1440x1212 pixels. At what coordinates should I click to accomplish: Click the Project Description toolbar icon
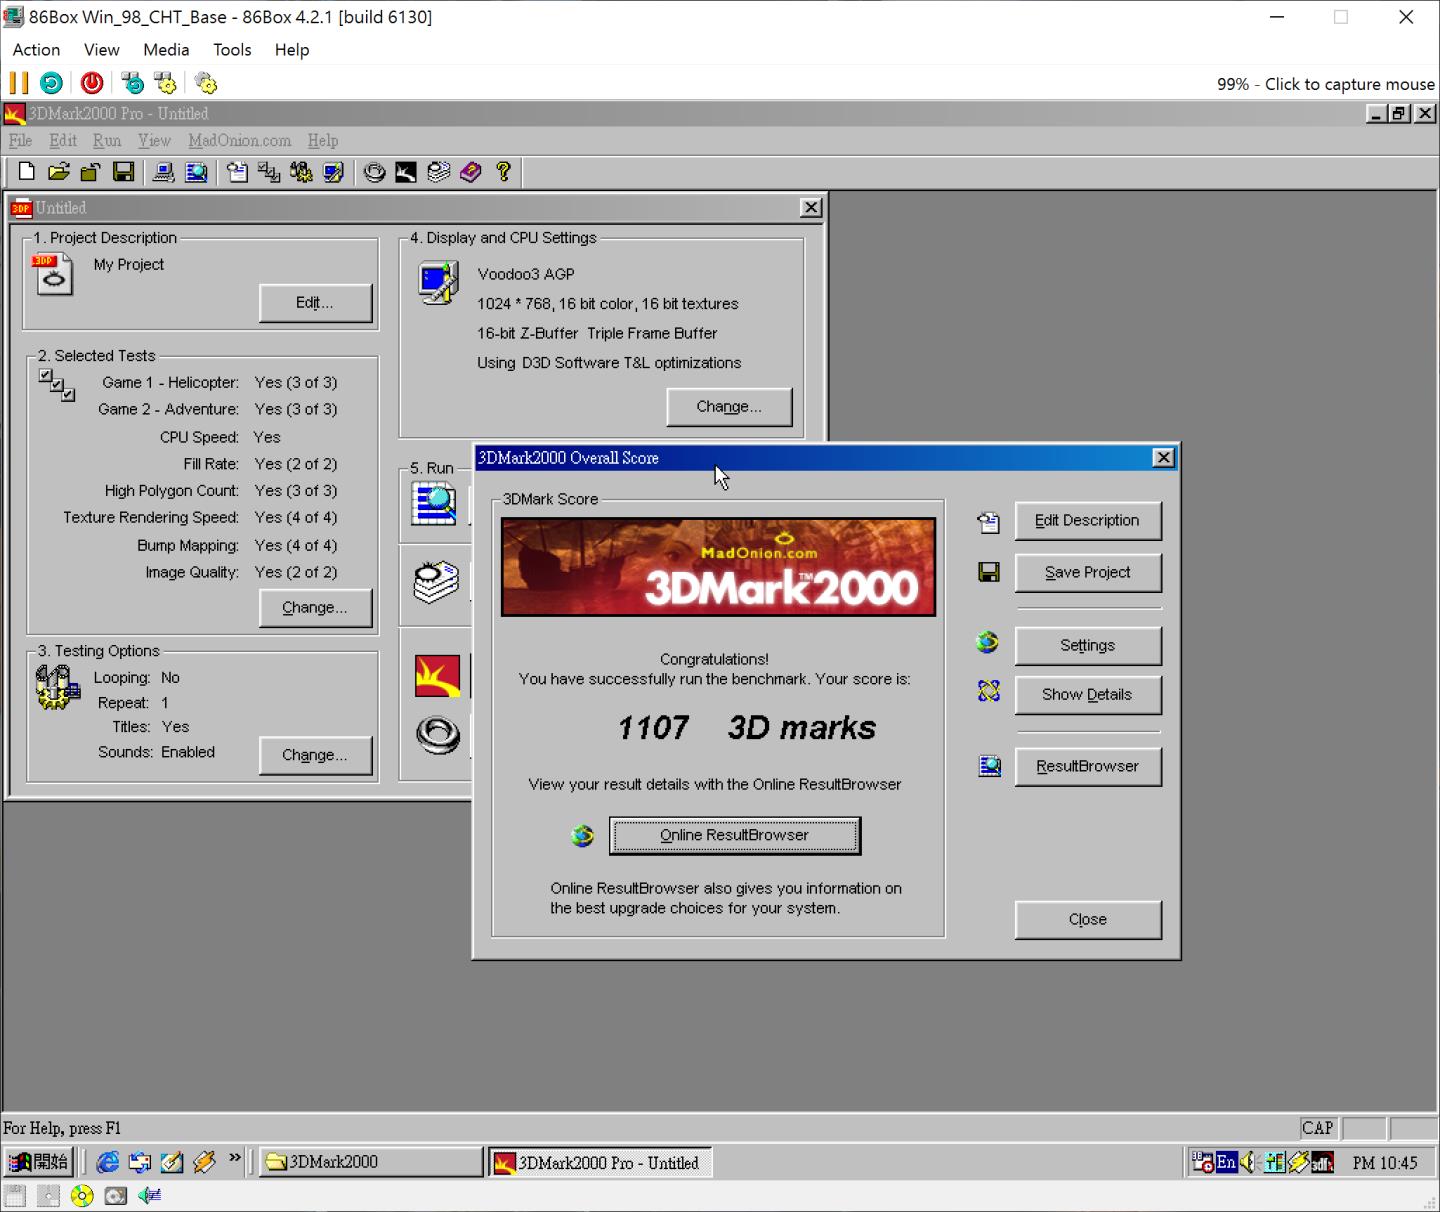237,172
